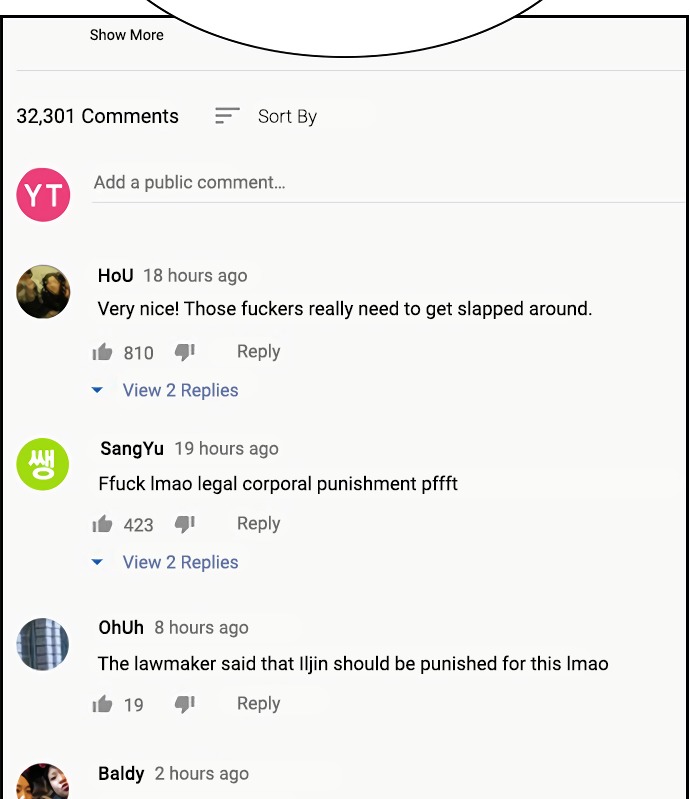Open the pink YT user avatar
This screenshot has height=799, width=690.
point(43,195)
